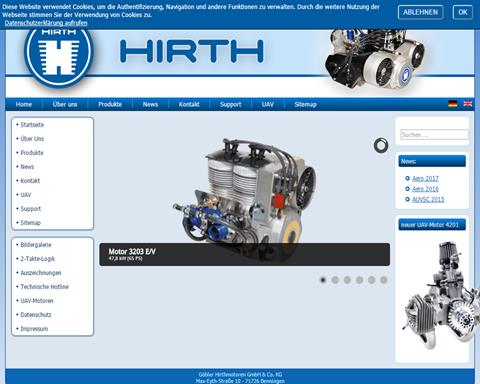480x384 pixels.
Task: Open Auszeichnungen in sidebar
Action: (x=41, y=273)
